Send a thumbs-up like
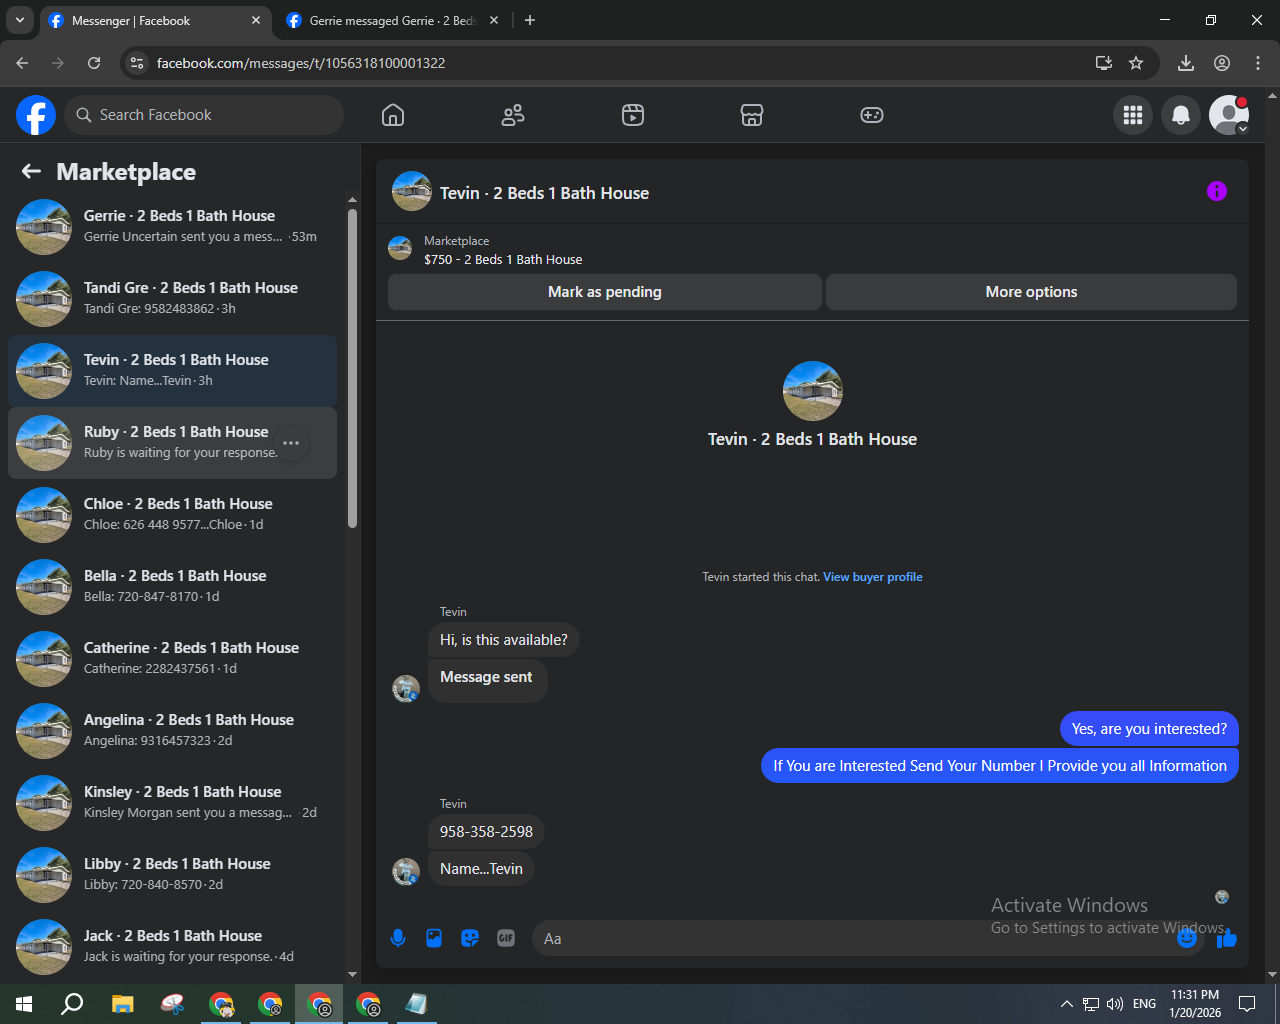This screenshot has height=1024, width=1280. pyautogui.click(x=1227, y=938)
